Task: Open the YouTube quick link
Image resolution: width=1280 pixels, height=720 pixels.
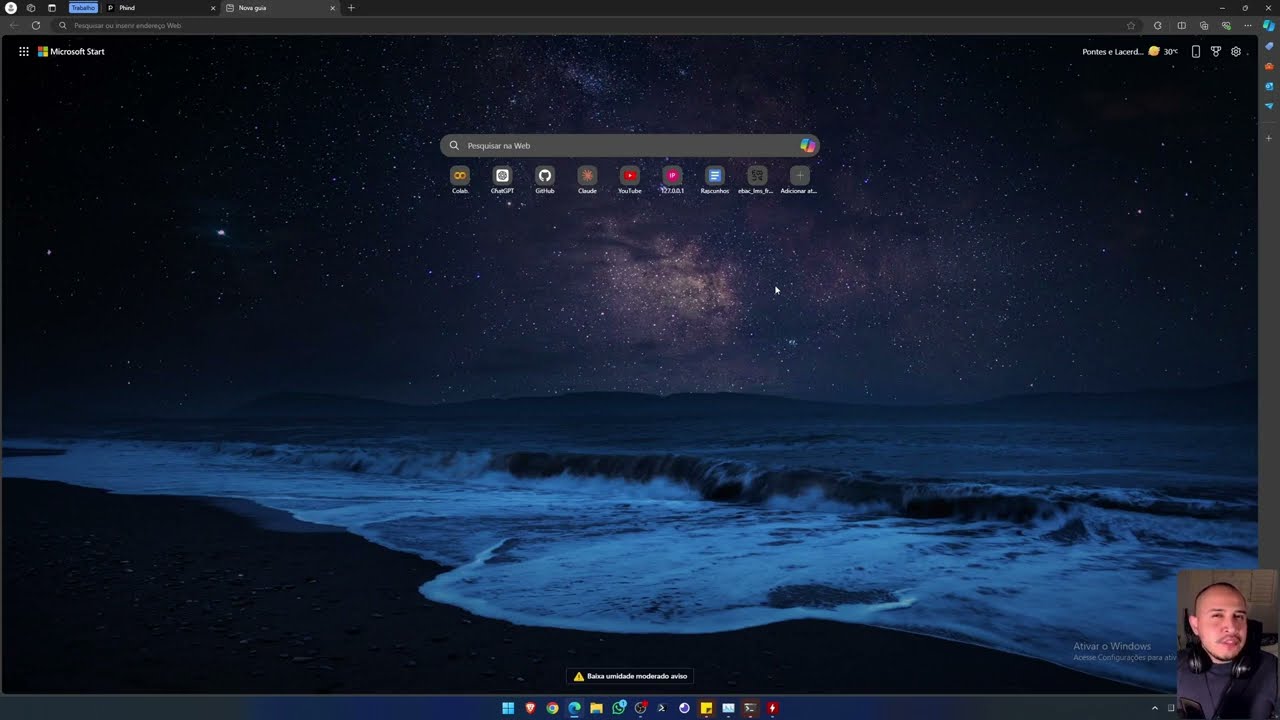Action: (x=629, y=180)
